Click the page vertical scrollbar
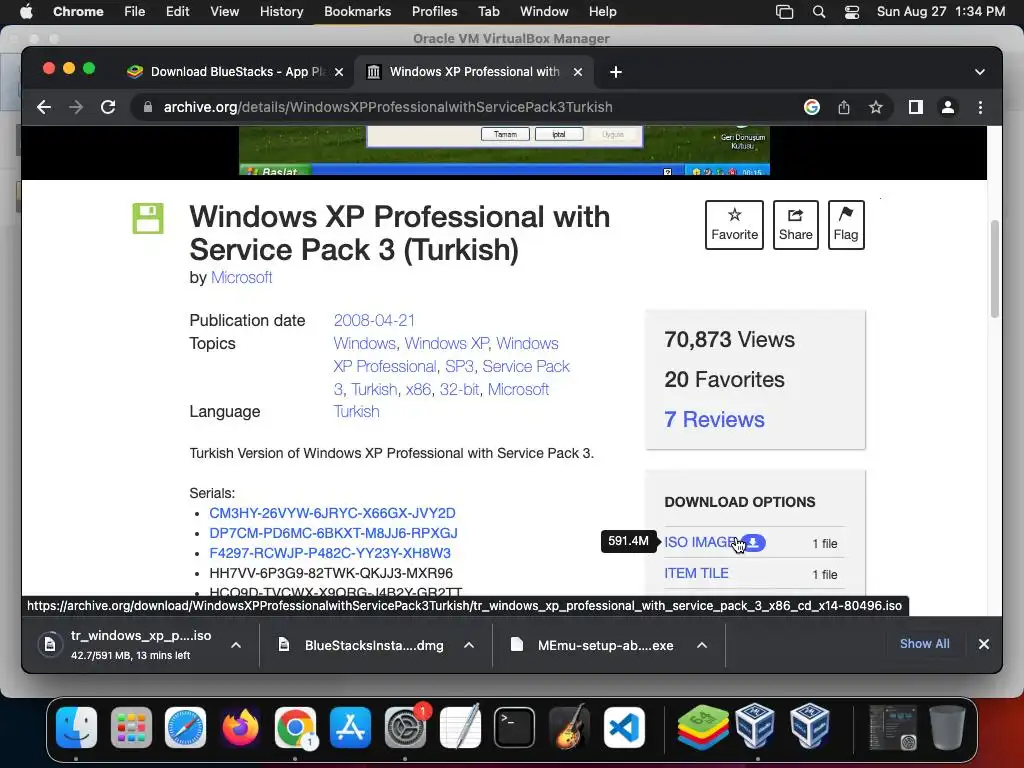Screen dimensions: 1024x768 pyautogui.click(x=995, y=269)
